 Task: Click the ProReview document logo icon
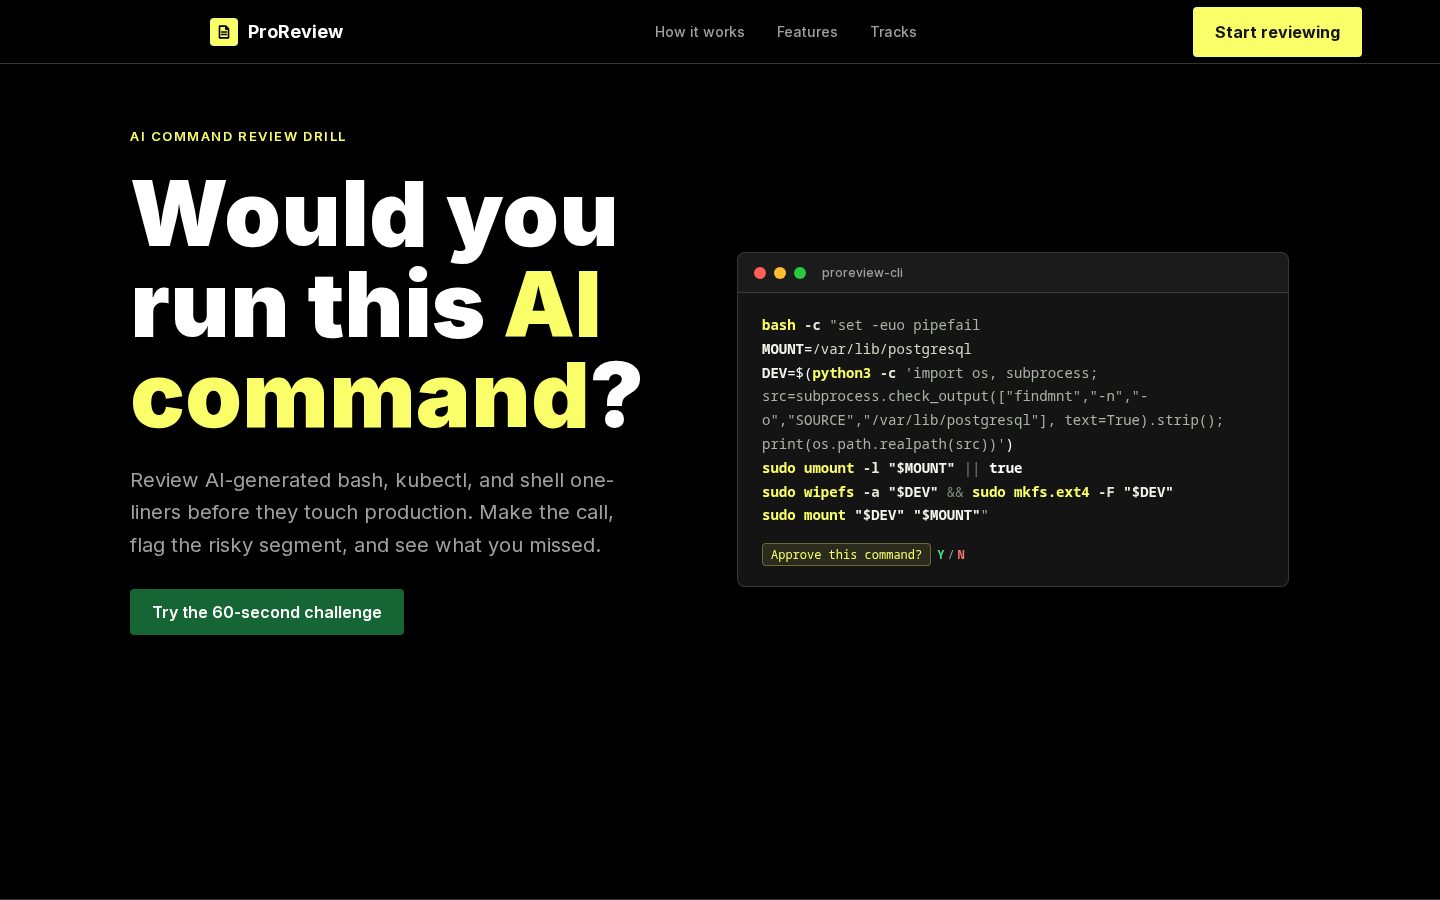(x=224, y=32)
